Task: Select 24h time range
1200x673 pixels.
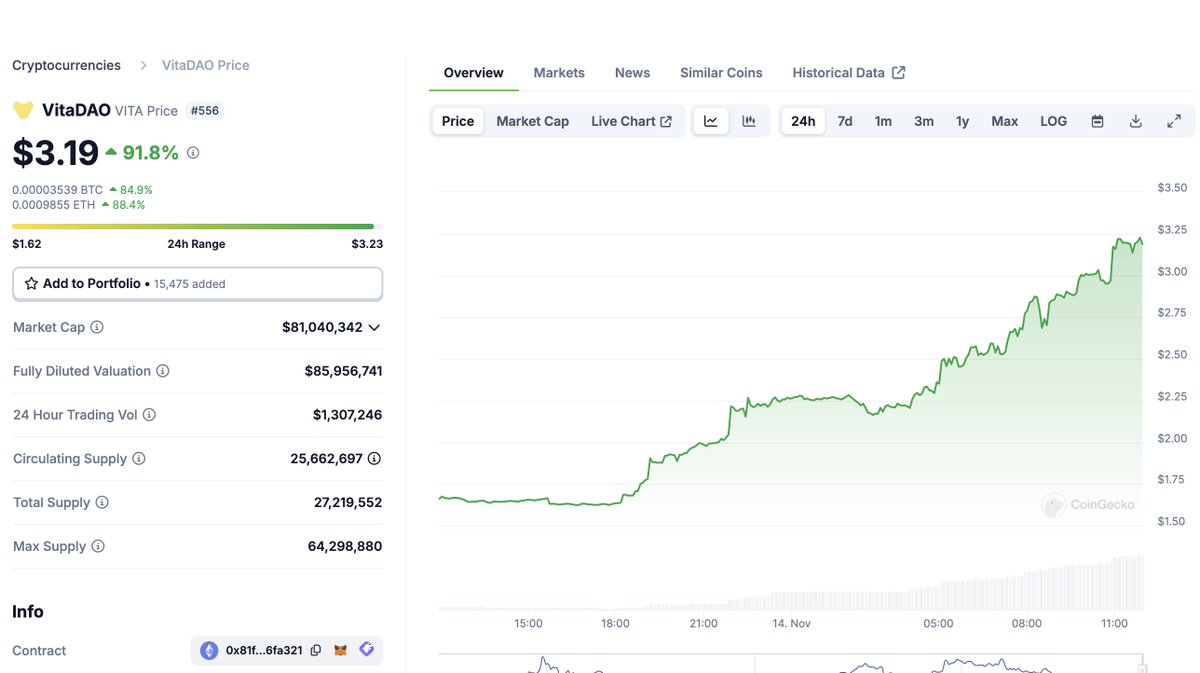Action: pos(803,121)
